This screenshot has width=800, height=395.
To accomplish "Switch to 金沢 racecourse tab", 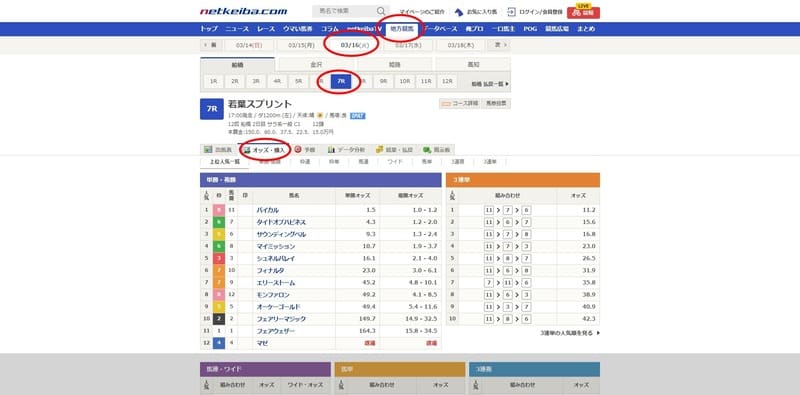I will click(316, 65).
